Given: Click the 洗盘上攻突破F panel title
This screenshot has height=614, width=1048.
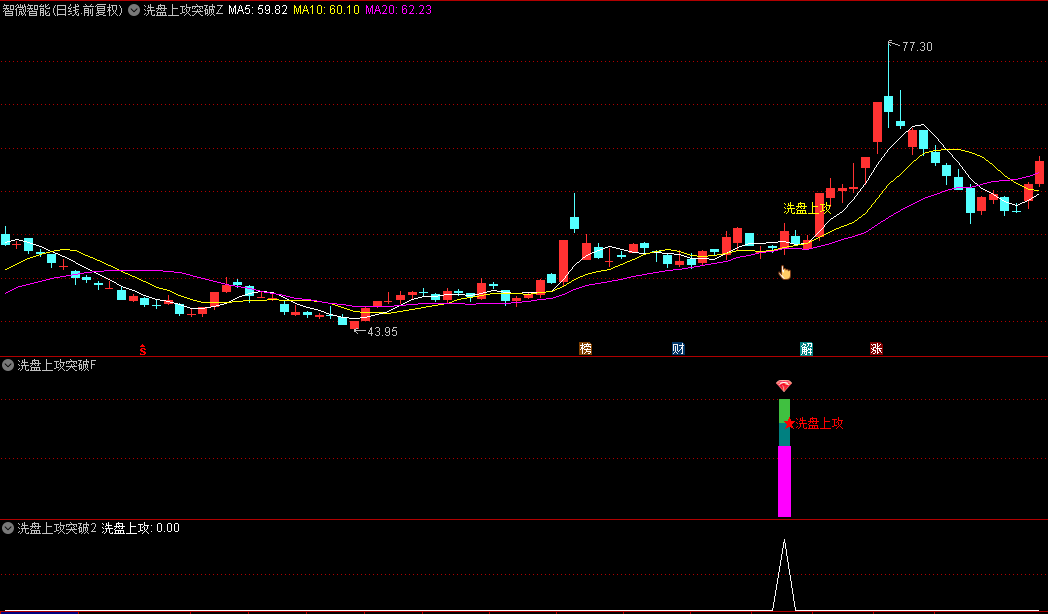Looking at the screenshot, I should click(x=57, y=365).
